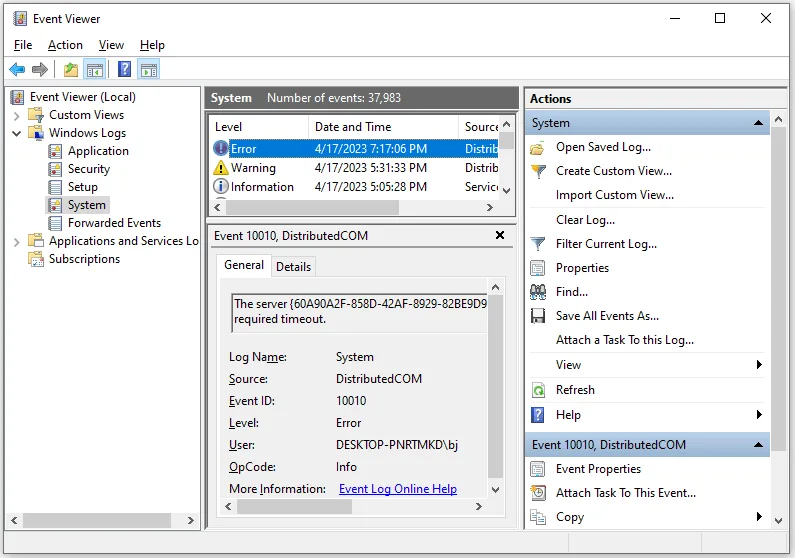Collapse the Event 10010 actions section

(758, 444)
